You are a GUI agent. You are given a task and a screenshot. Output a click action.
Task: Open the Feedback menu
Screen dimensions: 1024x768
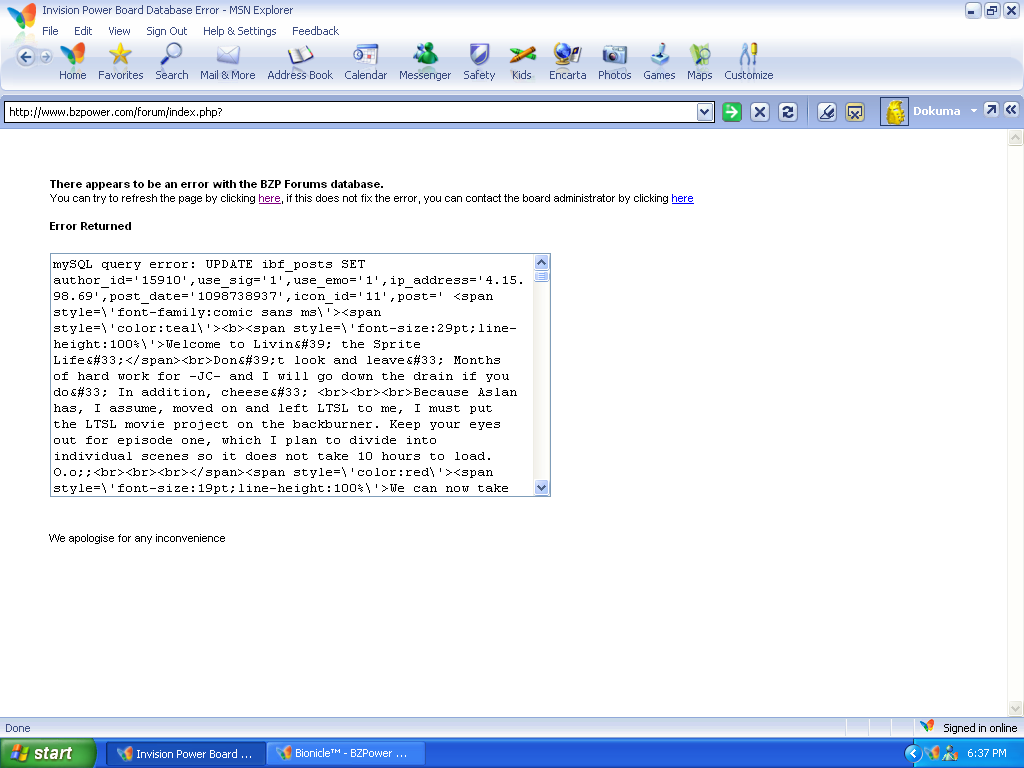315,31
